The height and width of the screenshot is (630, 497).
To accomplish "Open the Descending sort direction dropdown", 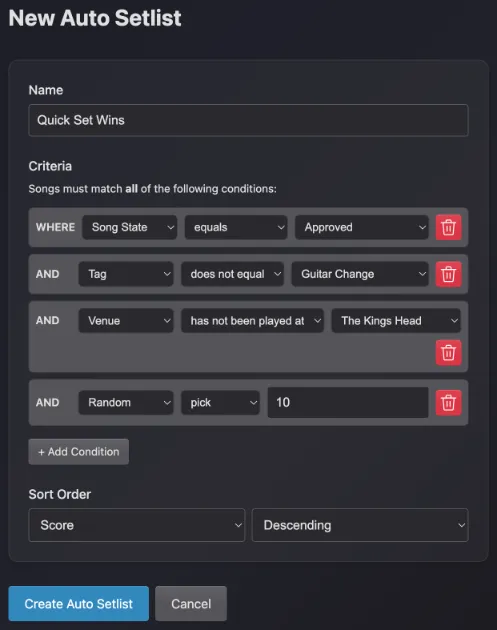I will tap(360, 525).
